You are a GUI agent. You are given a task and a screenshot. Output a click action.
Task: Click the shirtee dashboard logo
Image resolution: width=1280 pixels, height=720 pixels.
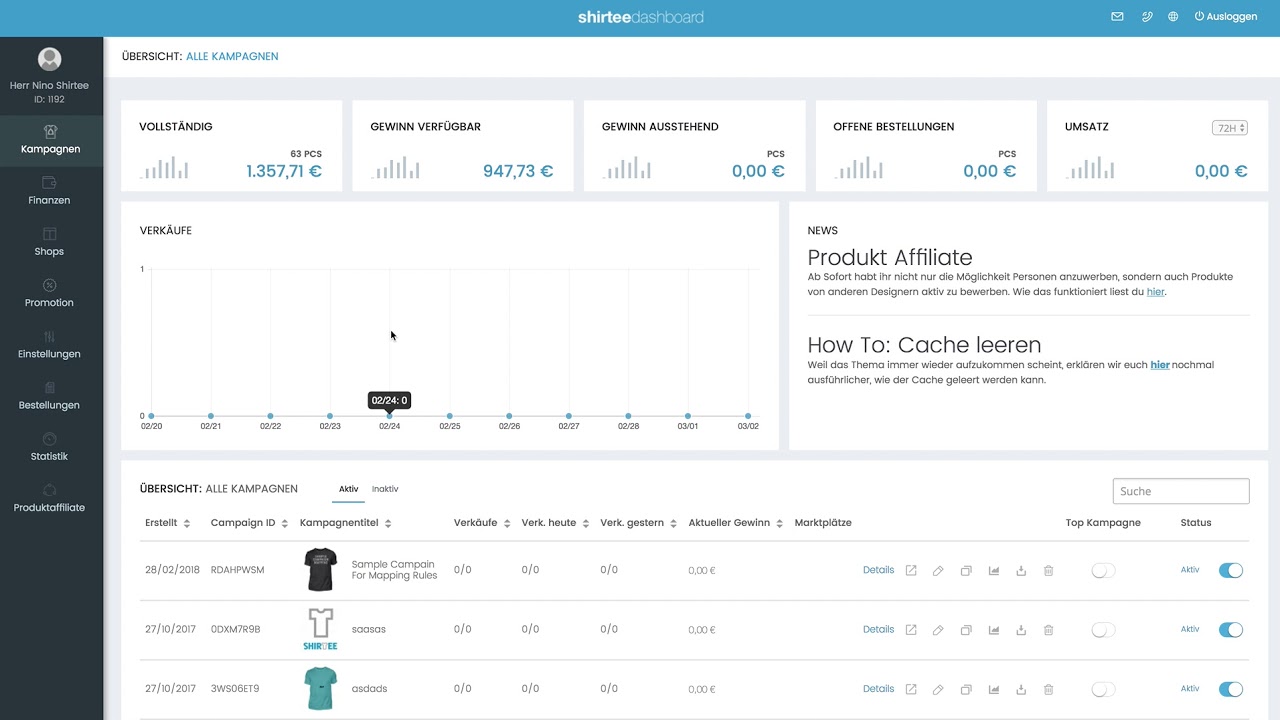coord(640,17)
